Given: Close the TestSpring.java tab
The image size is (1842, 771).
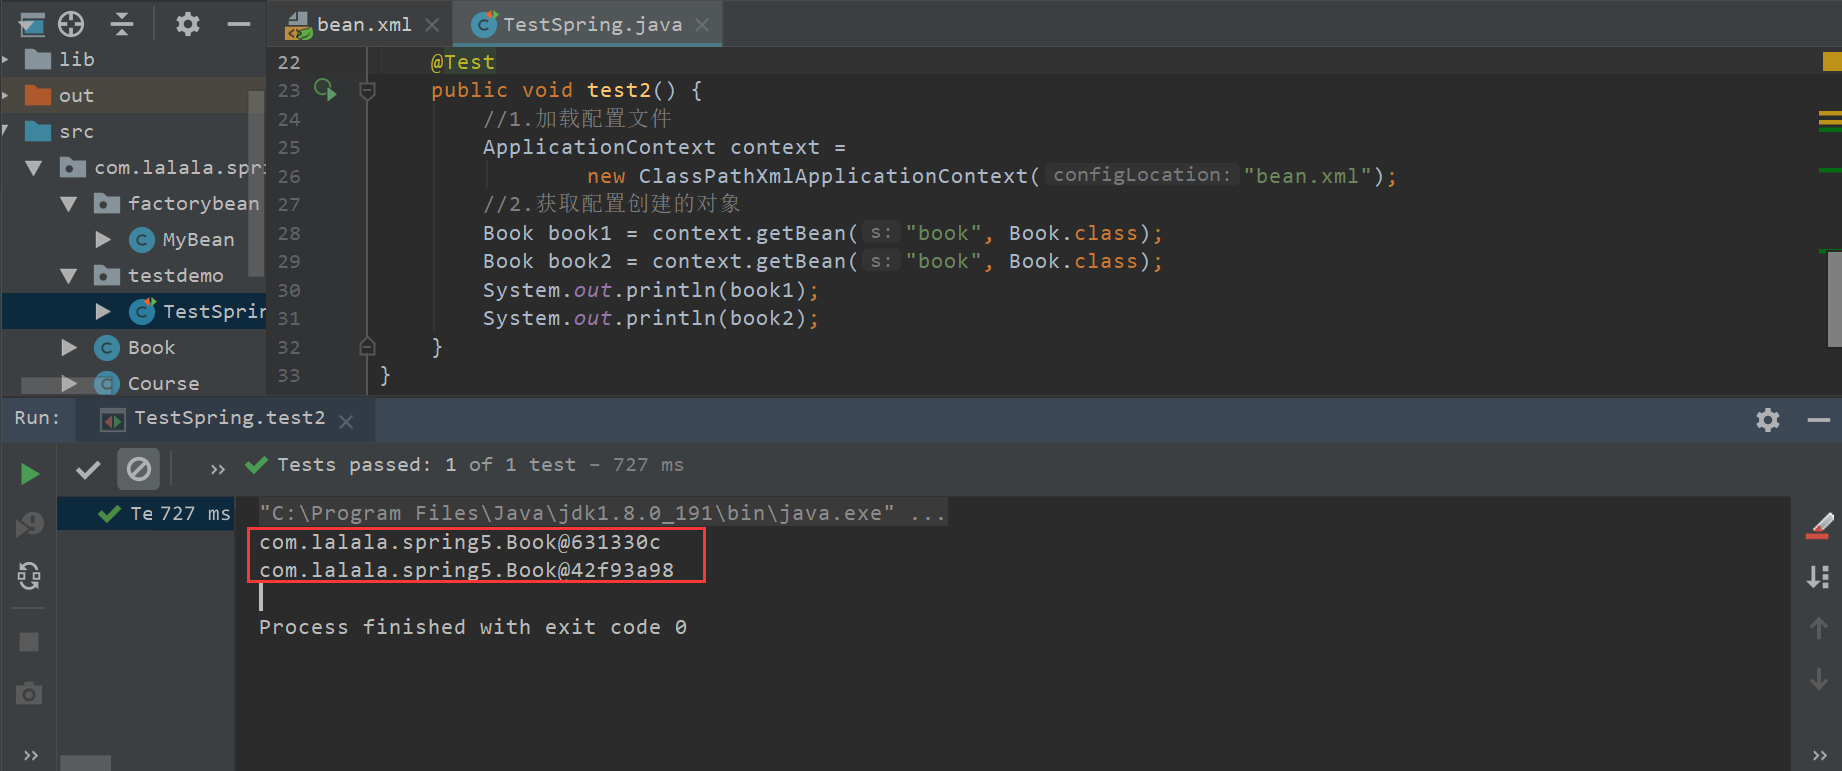Looking at the screenshot, I should tap(702, 25).
